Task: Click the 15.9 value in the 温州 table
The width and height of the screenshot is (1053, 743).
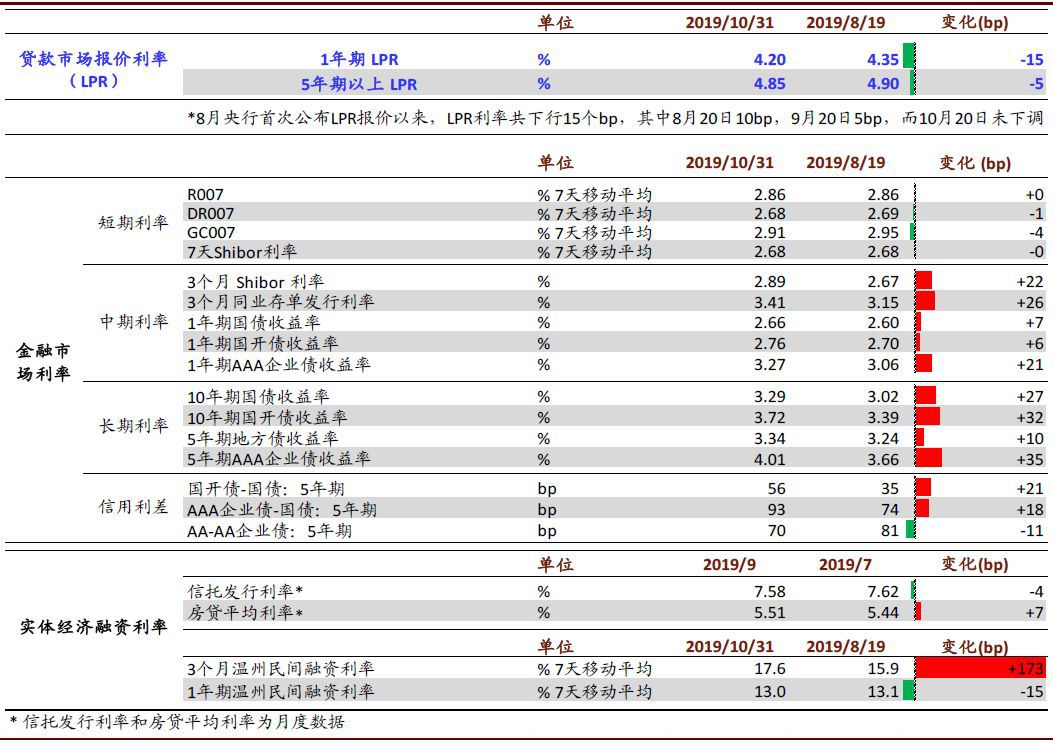Action: [883, 669]
